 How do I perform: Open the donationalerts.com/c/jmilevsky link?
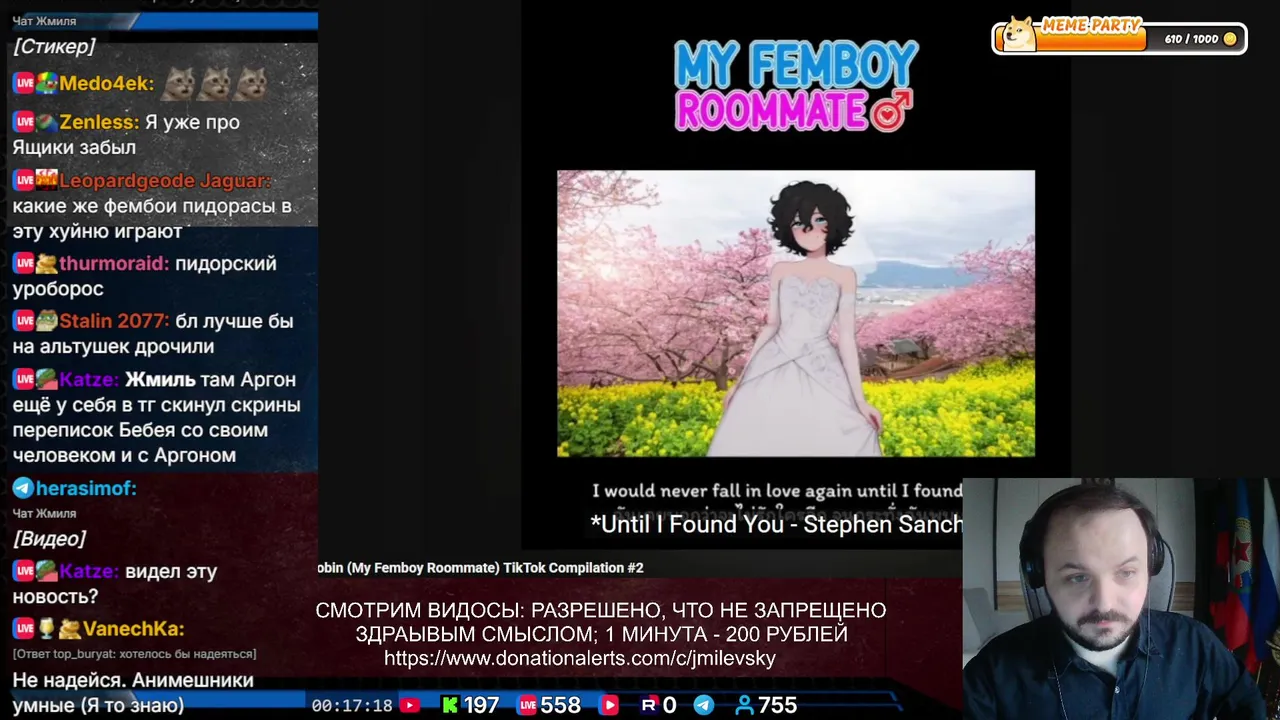click(x=580, y=658)
